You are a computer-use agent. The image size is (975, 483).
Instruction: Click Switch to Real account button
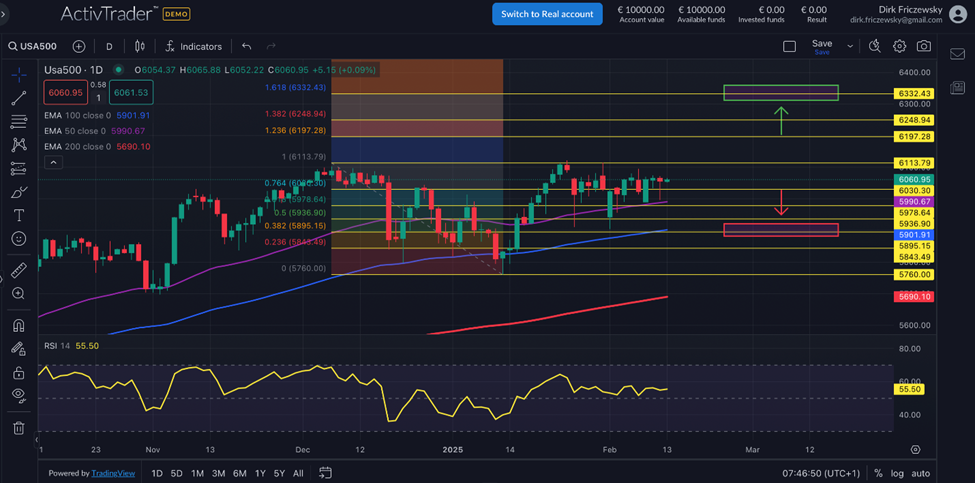(547, 14)
